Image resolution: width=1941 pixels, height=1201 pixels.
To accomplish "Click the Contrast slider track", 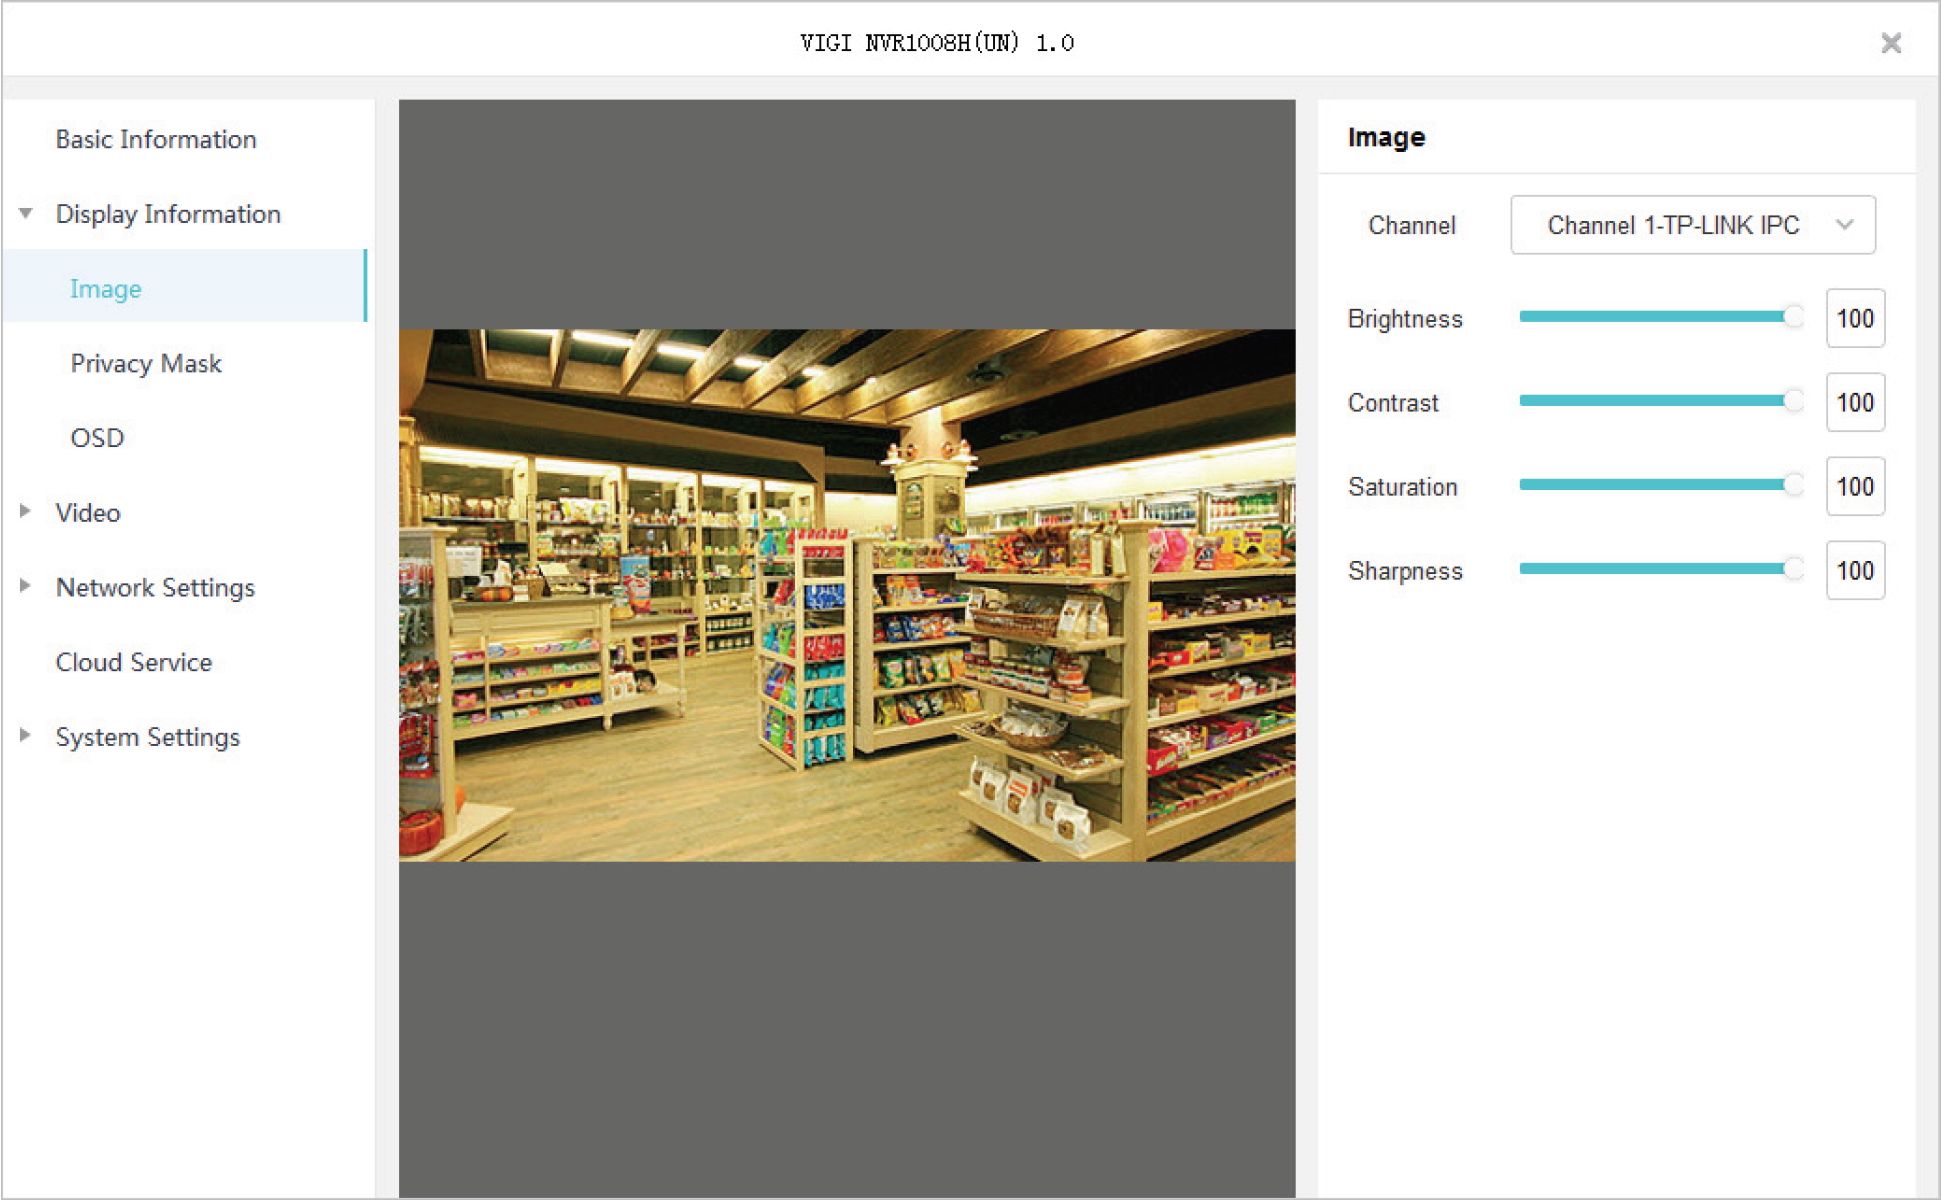I will (1650, 401).
